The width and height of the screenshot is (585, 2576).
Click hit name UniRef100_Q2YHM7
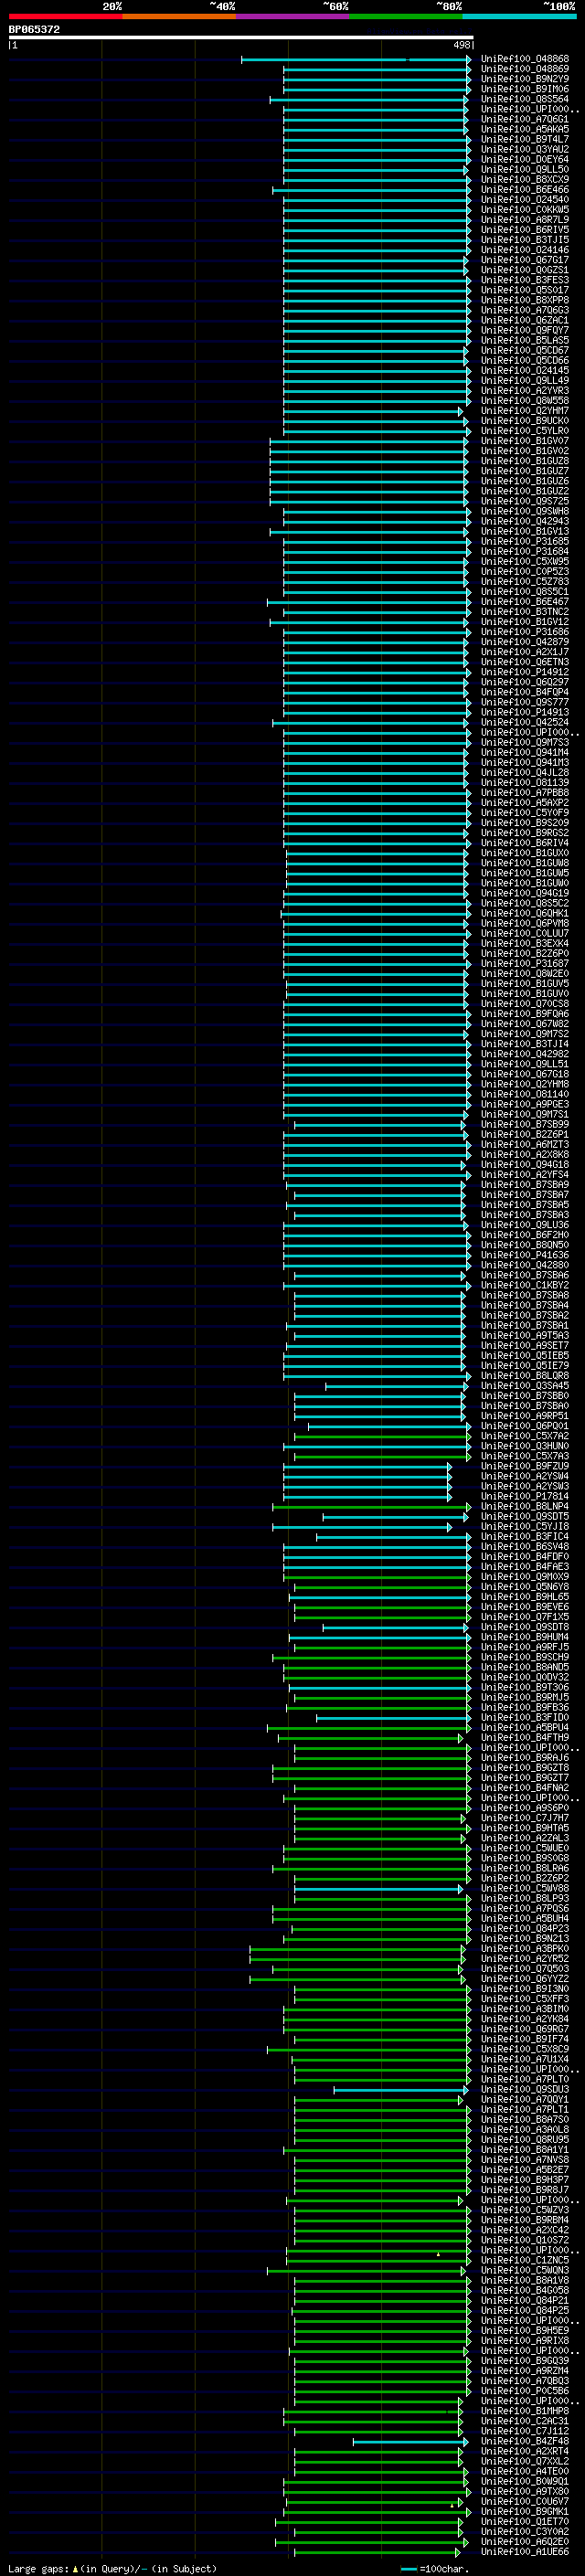click(x=525, y=411)
